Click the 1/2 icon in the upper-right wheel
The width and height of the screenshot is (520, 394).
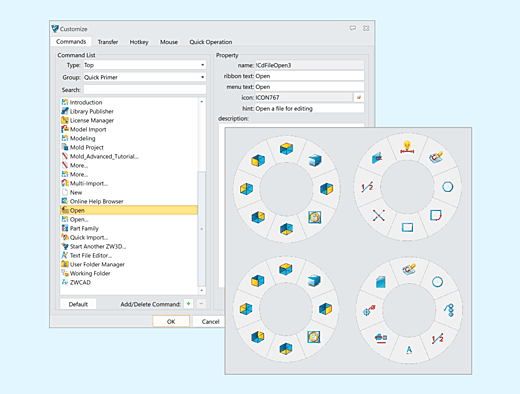click(367, 187)
